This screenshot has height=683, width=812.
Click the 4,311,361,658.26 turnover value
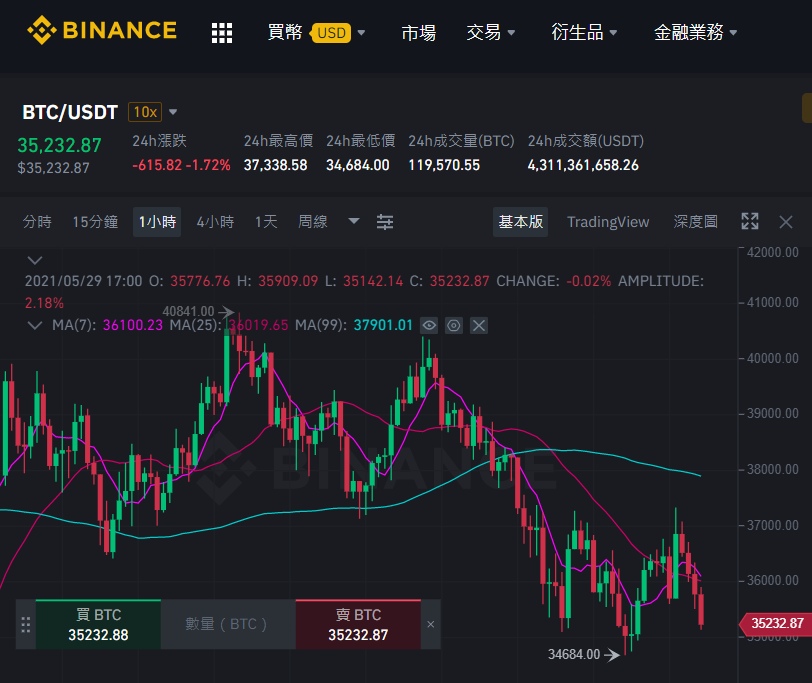[x=583, y=165]
